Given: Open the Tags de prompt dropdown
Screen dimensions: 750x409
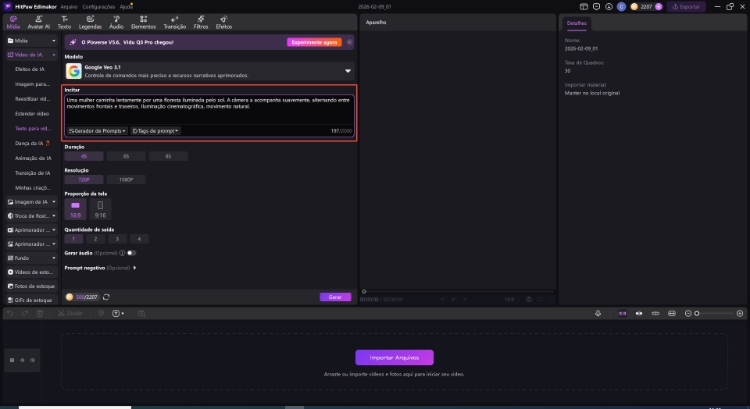Looking at the screenshot, I should point(155,131).
